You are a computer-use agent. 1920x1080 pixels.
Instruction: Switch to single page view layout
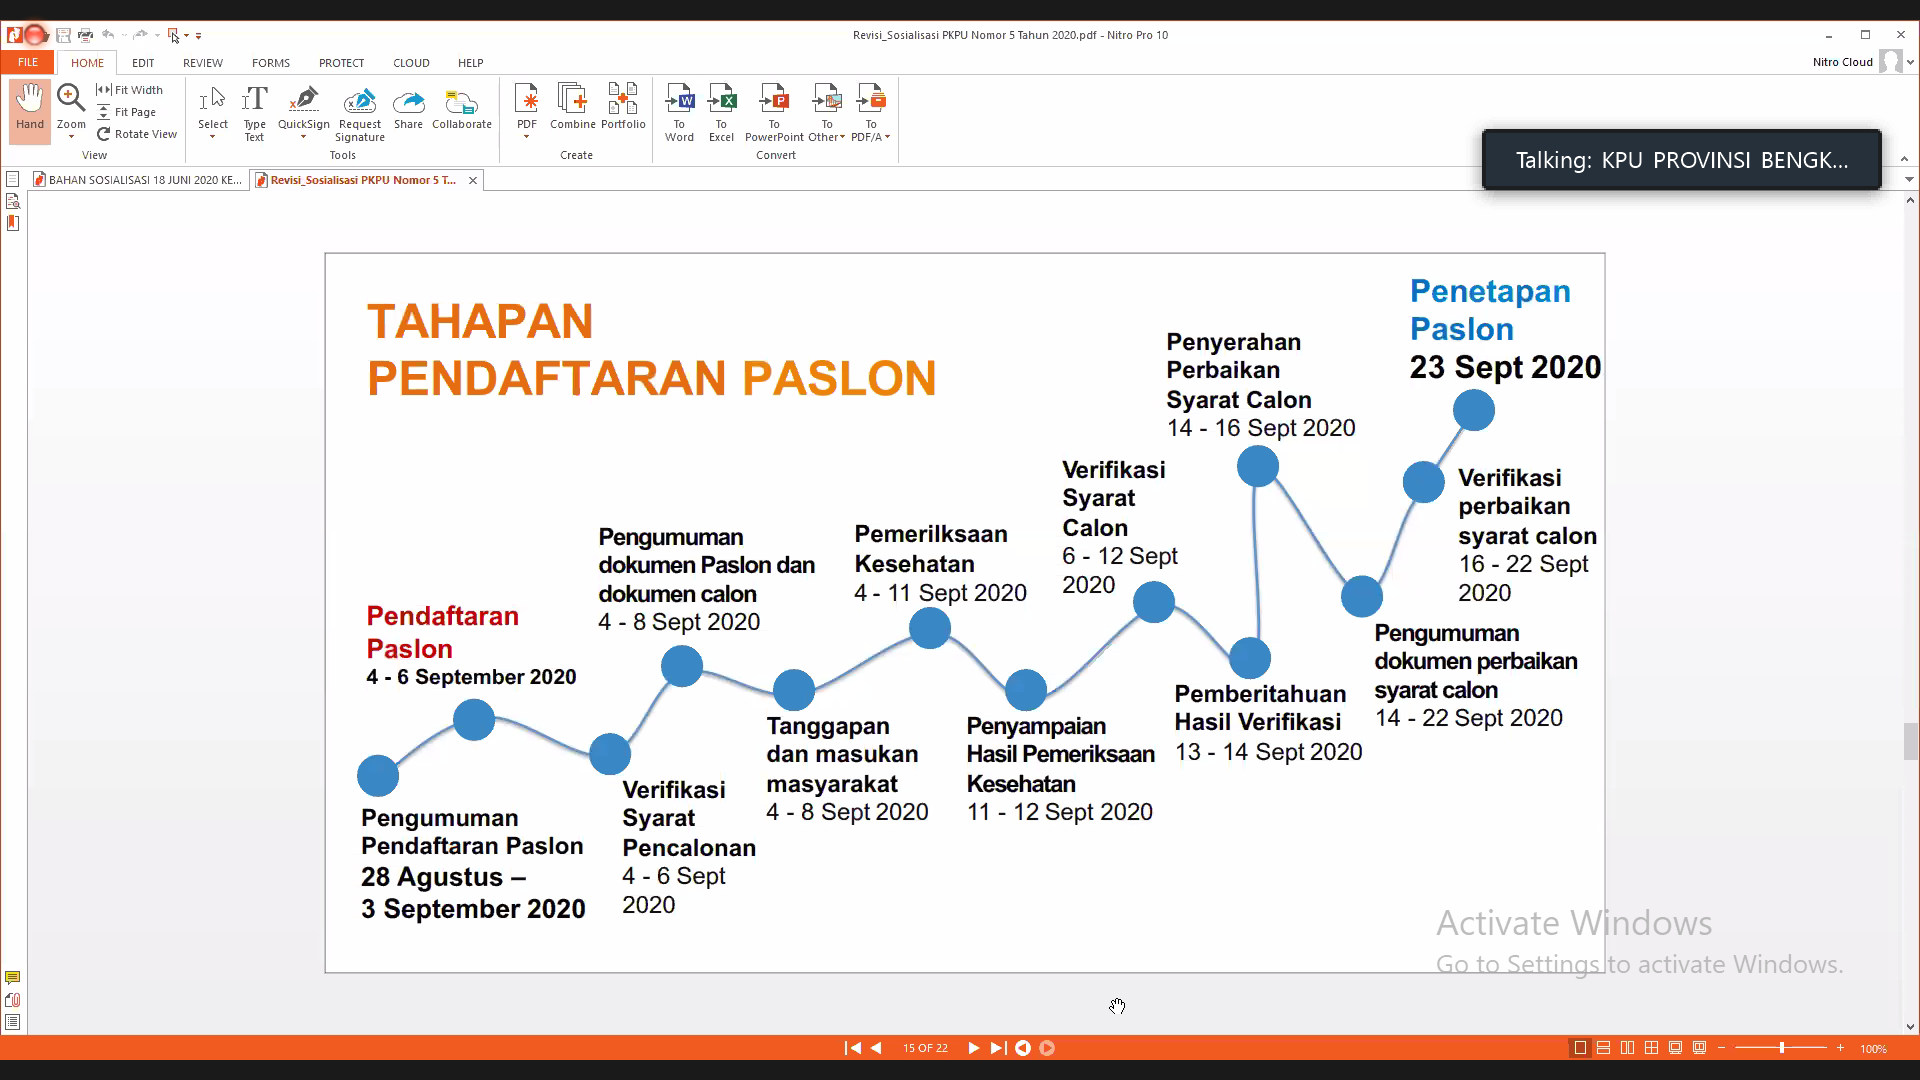(1580, 1048)
